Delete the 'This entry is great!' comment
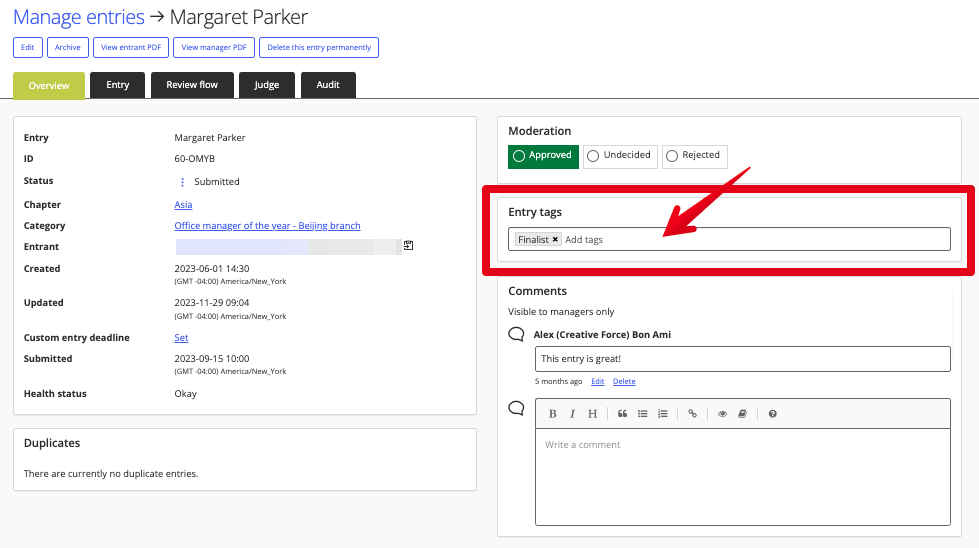Viewport: 979px width, 548px height. [624, 381]
